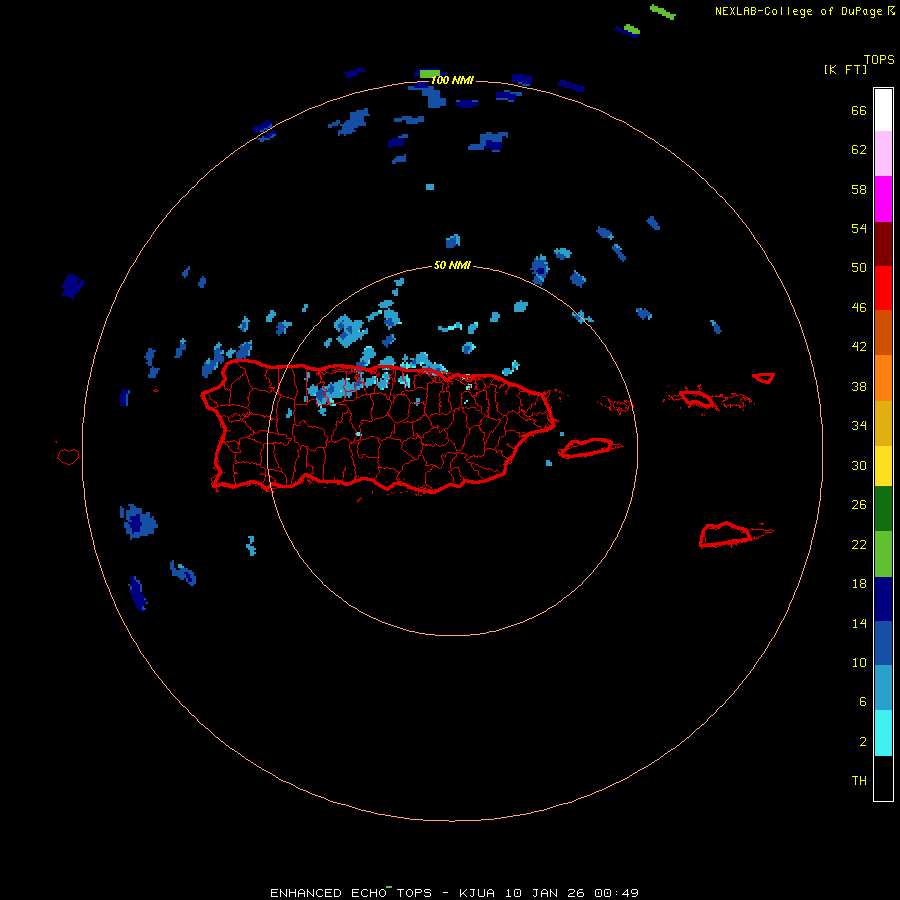This screenshot has width=900, height=900.
Task: Click the light orange legend swatch
Action: point(883,378)
